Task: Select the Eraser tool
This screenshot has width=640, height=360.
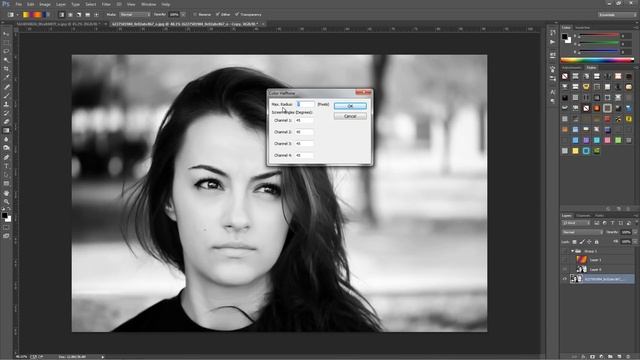Action: click(6, 122)
